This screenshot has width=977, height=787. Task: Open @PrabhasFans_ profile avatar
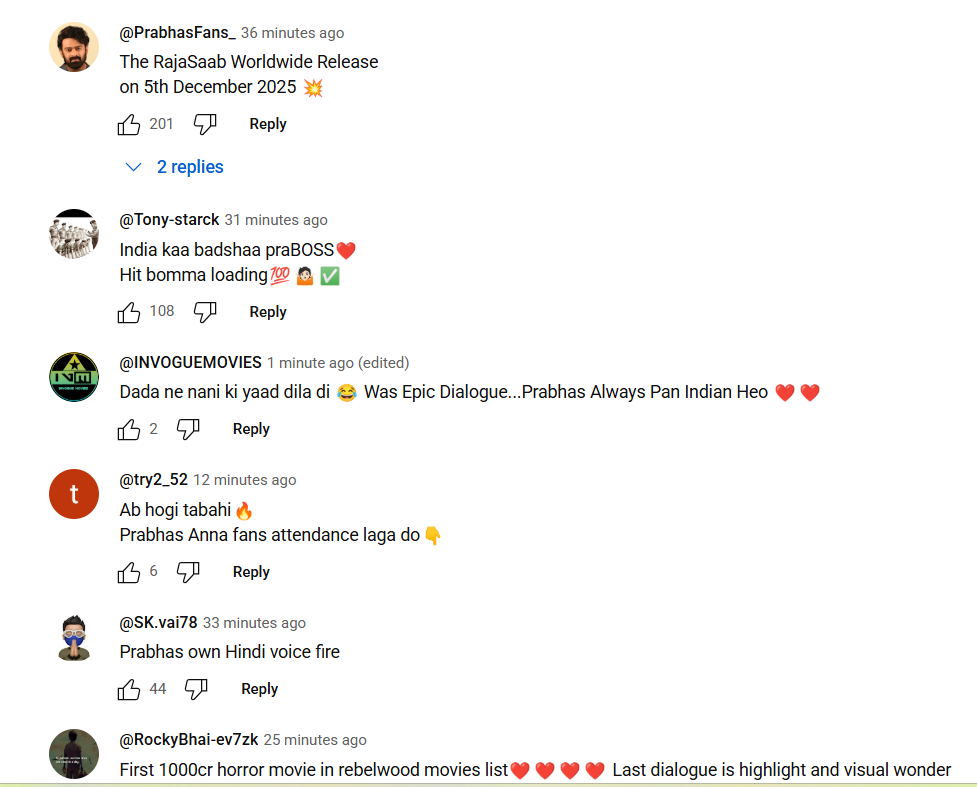pos(74,47)
